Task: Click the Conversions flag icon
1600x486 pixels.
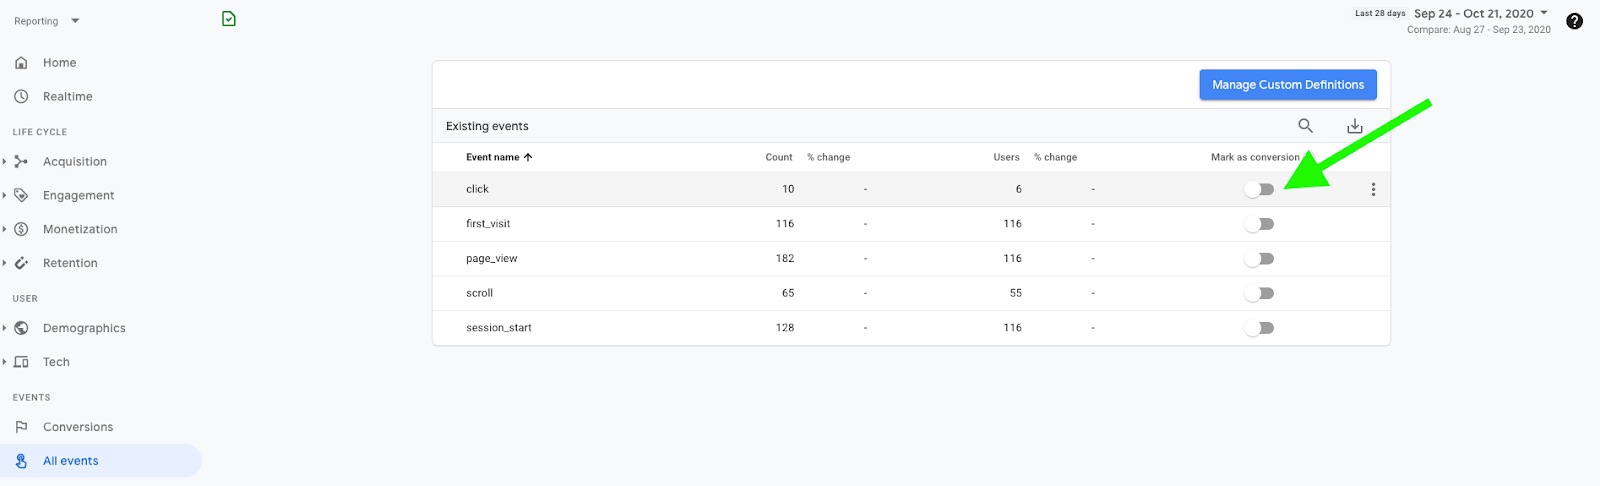Action: click(x=21, y=427)
